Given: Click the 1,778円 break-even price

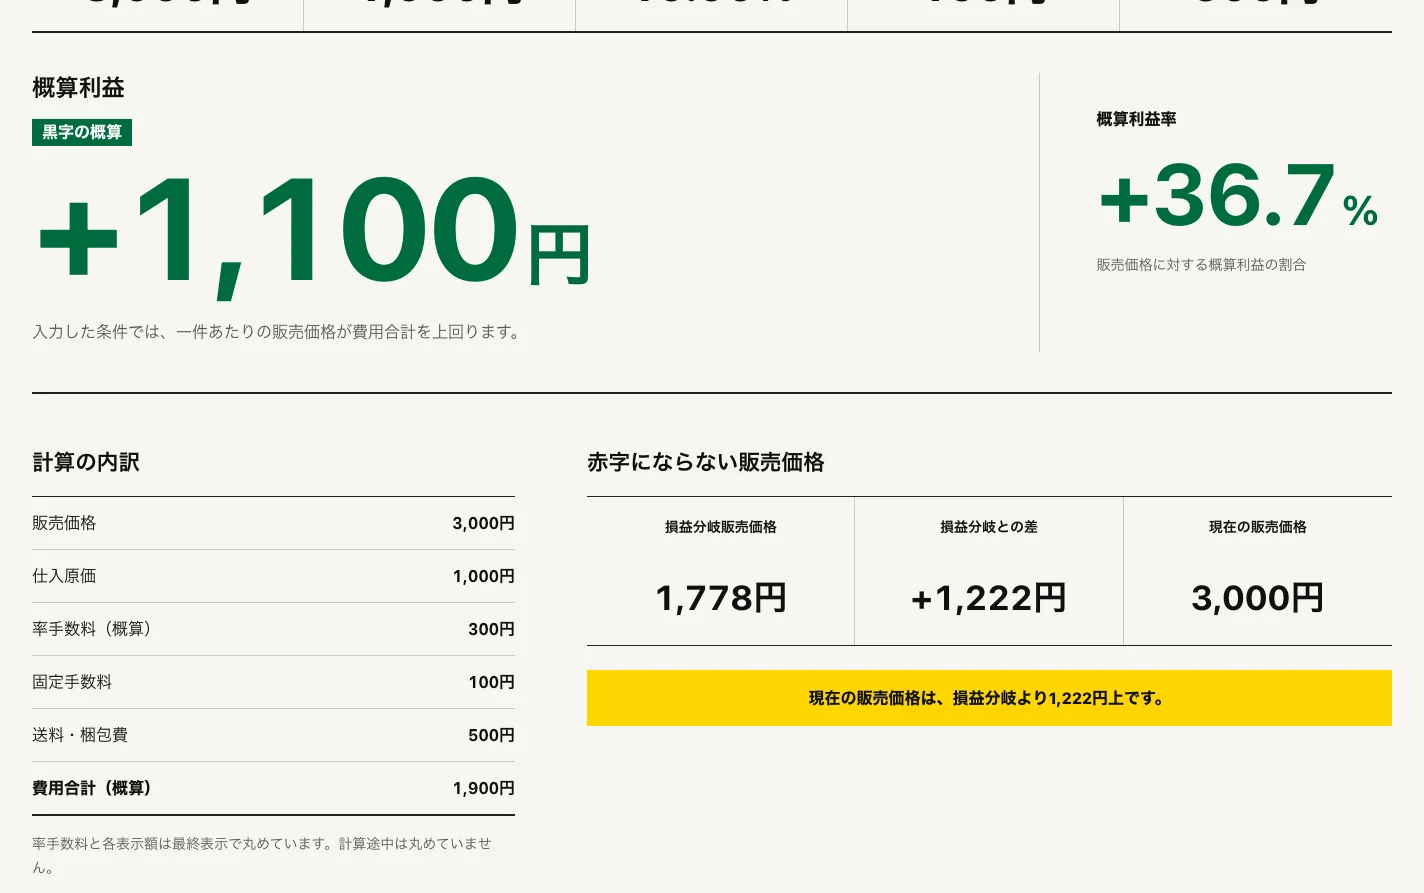Looking at the screenshot, I should (721, 598).
